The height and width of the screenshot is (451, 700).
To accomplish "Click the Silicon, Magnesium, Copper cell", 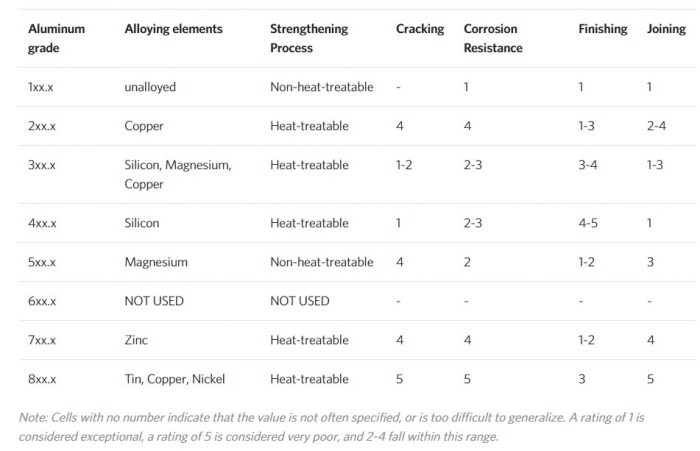I will pyautogui.click(x=177, y=174).
